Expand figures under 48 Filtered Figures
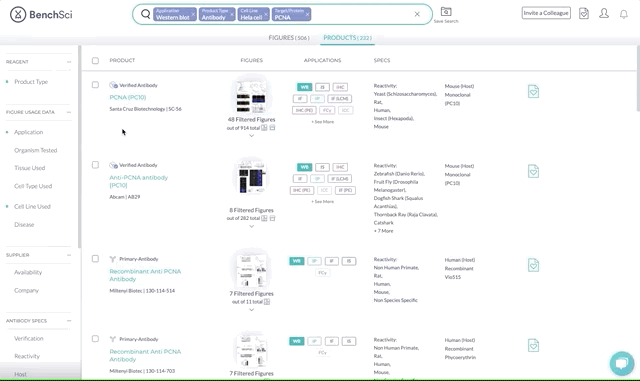This screenshot has width=640, height=381. pos(251,136)
